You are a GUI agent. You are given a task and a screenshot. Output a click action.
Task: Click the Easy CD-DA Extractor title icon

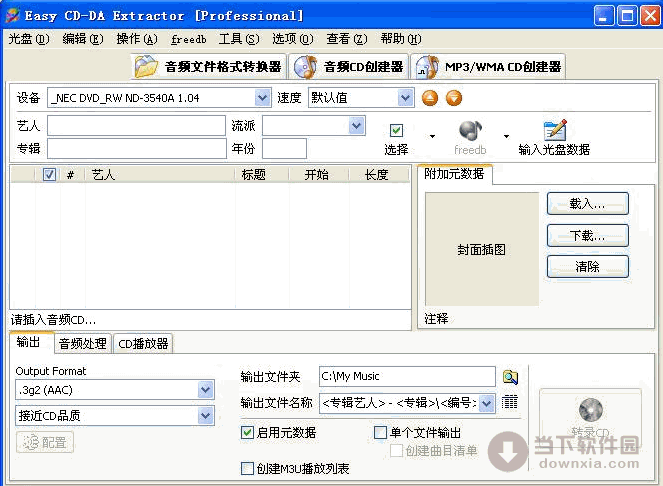click(13, 15)
